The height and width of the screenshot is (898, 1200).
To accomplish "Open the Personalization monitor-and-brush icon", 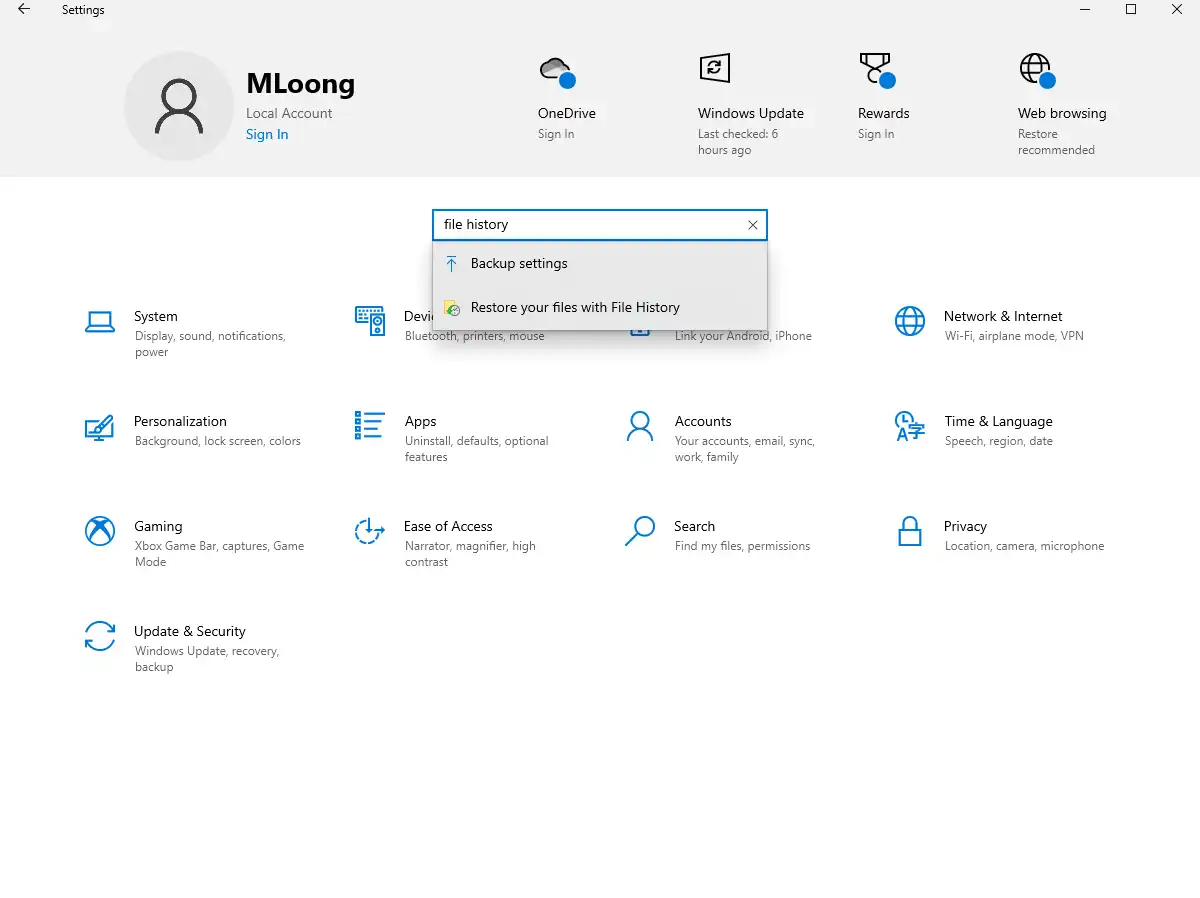I will point(99,427).
